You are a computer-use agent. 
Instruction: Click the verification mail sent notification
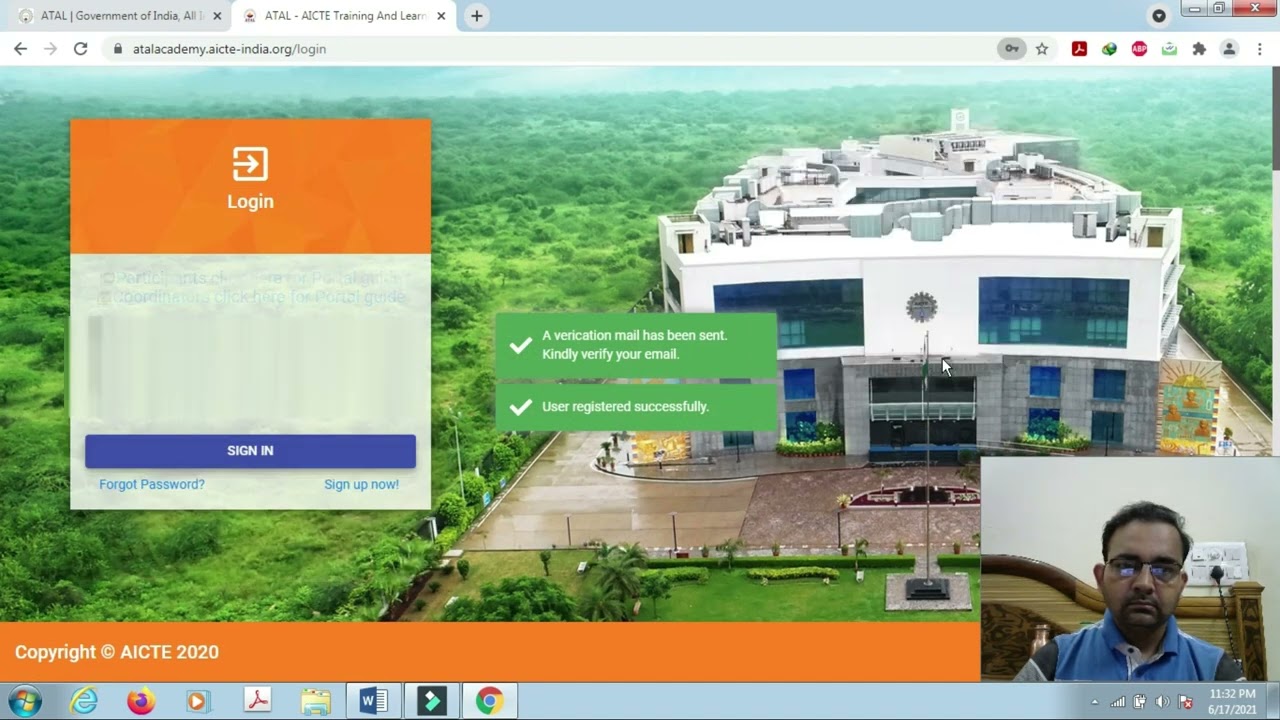[x=636, y=345]
